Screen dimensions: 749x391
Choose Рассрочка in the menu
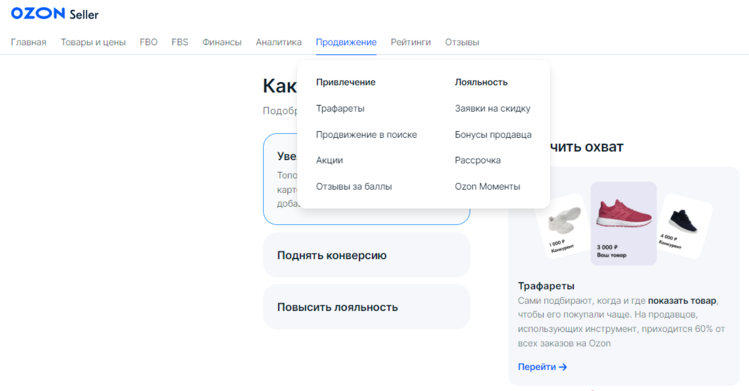(478, 160)
